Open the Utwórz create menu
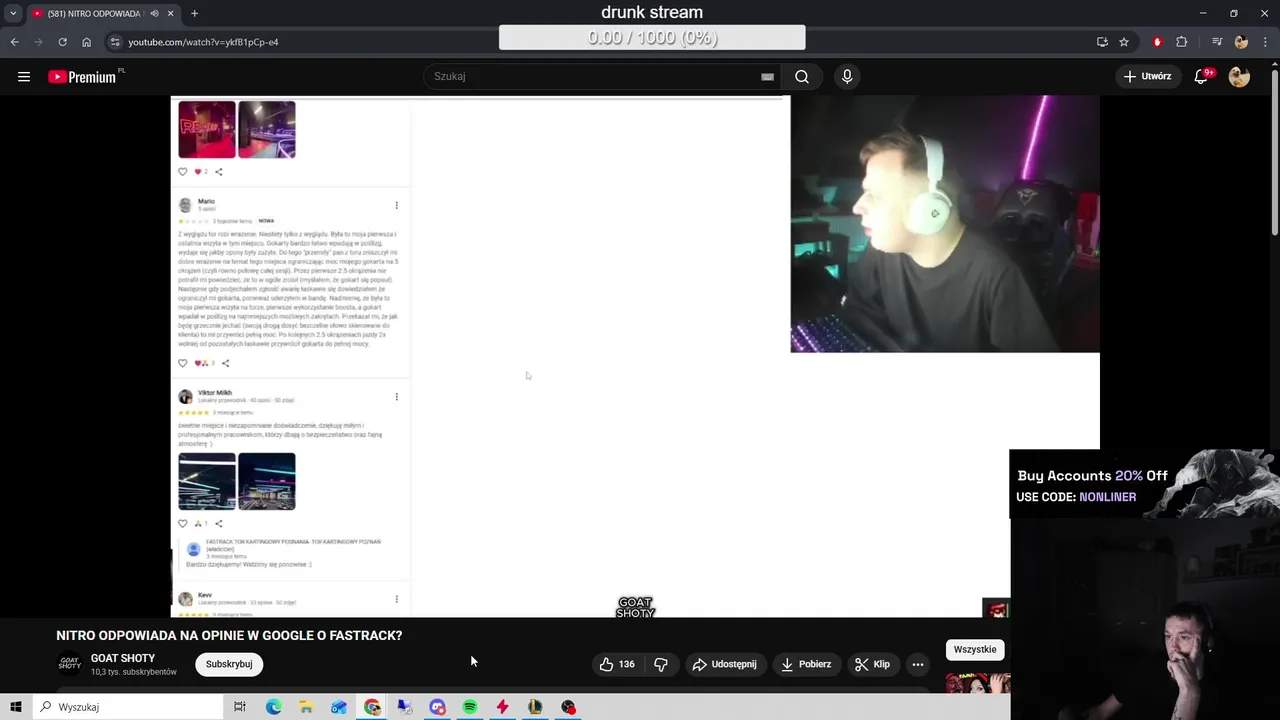This screenshot has height=720, width=1280. [1147, 76]
